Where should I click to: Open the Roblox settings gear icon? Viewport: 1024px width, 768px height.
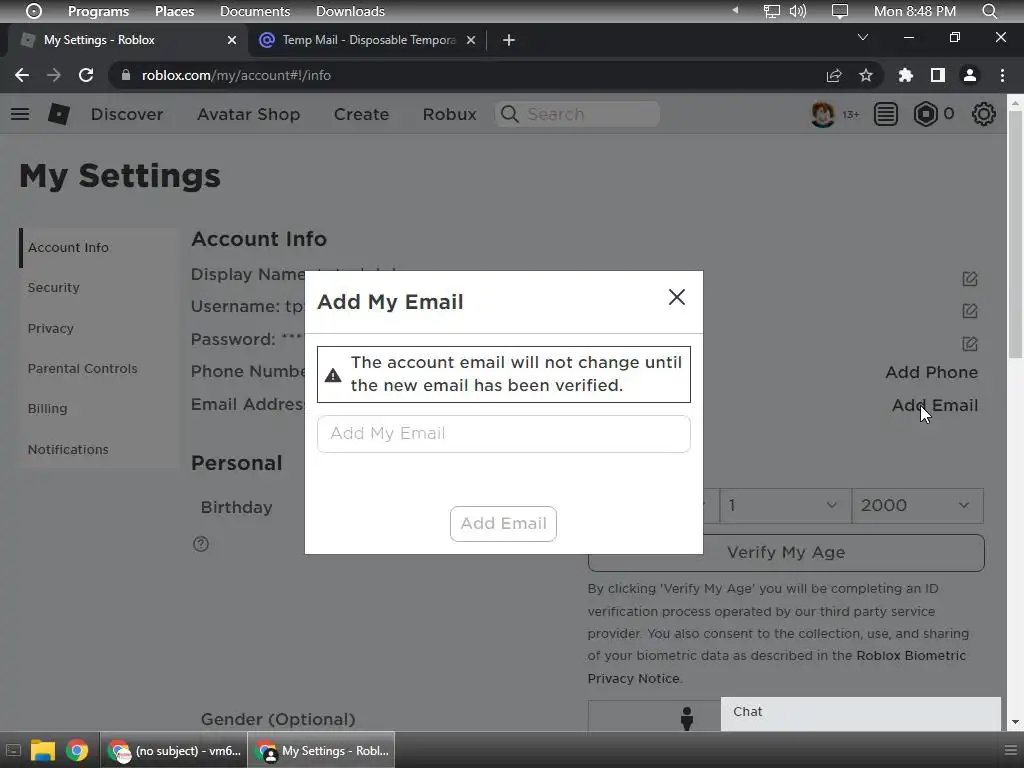(x=984, y=114)
